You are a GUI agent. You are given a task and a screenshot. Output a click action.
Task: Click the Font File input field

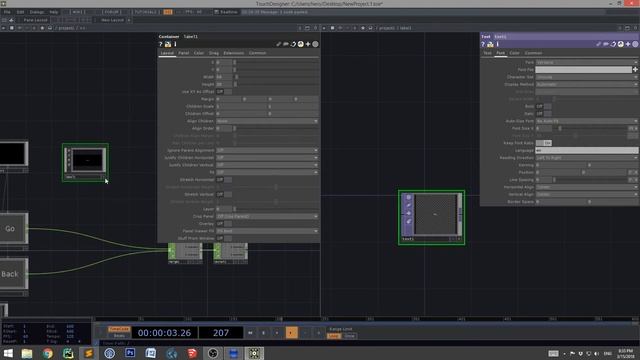pos(584,70)
